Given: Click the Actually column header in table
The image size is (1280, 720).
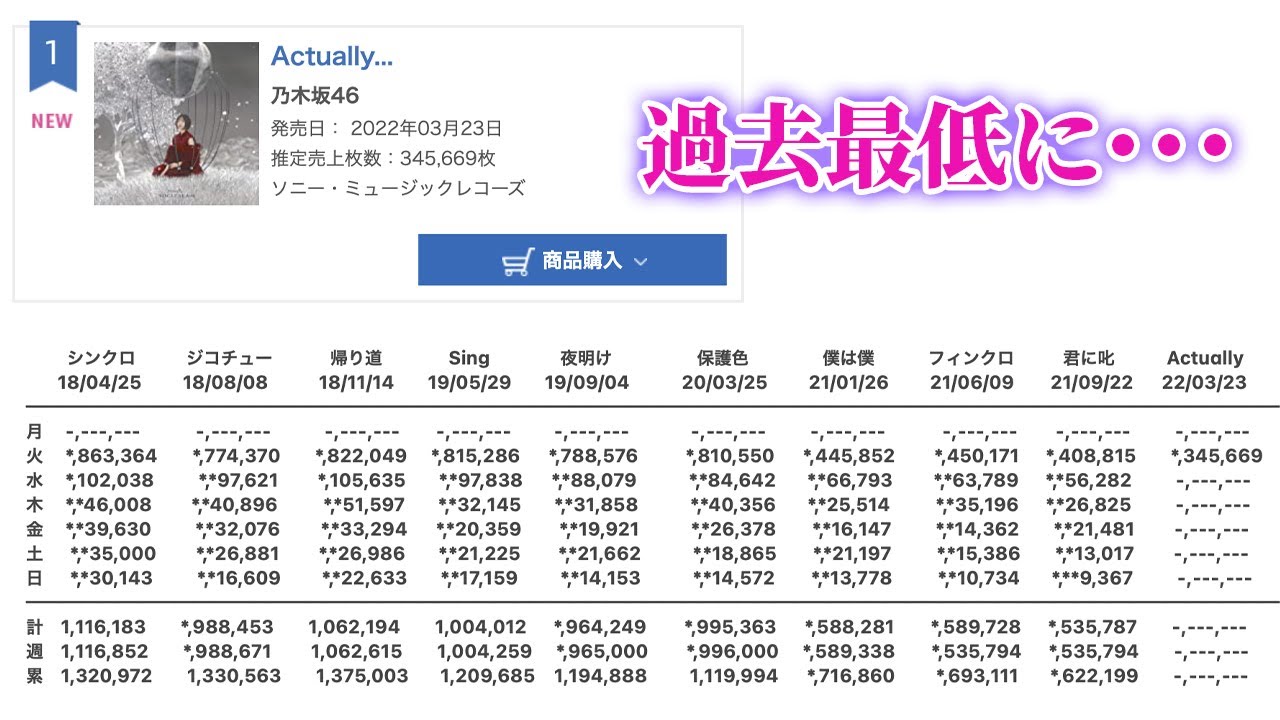Looking at the screenshot, I should (x=1205, y=358).
